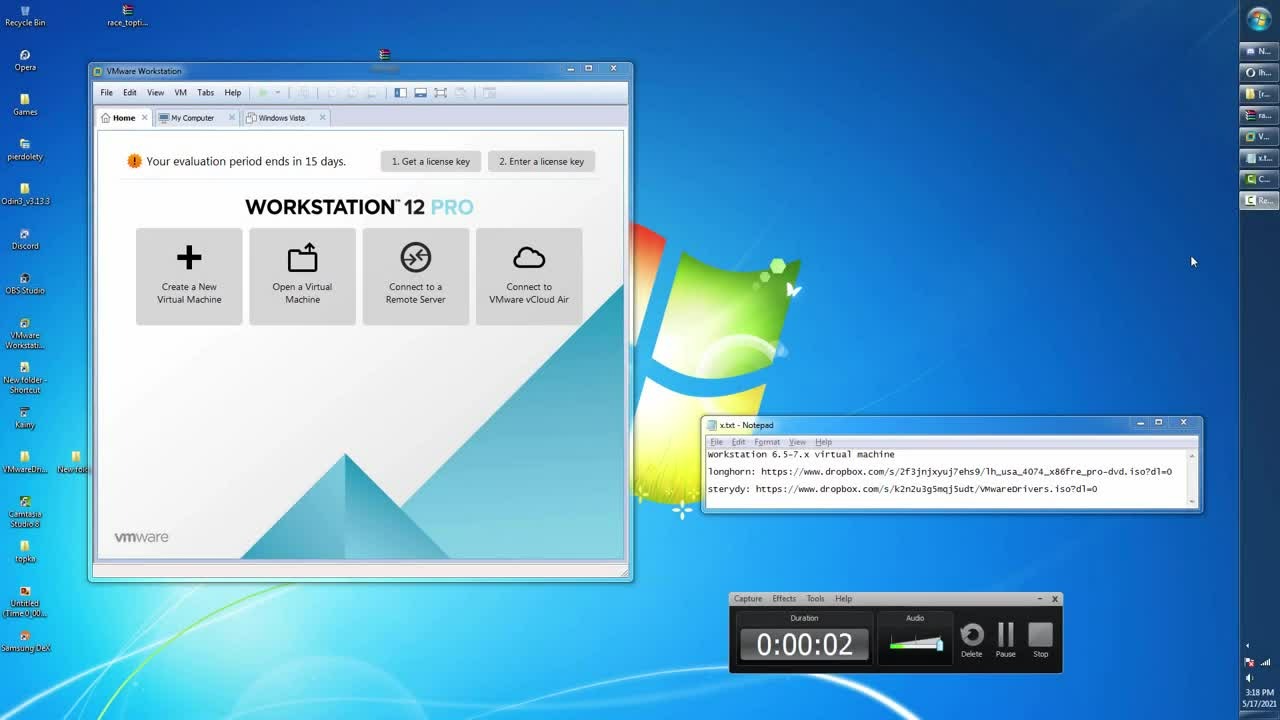This screenshot has width=1280, height=720.
Task: Click Create a New Virtual Machine tile
Action: [189, 276]
